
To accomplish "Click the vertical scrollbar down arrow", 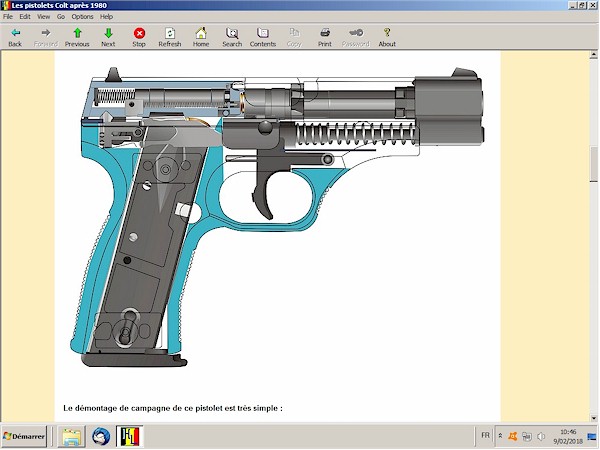I will click(593, 417).
